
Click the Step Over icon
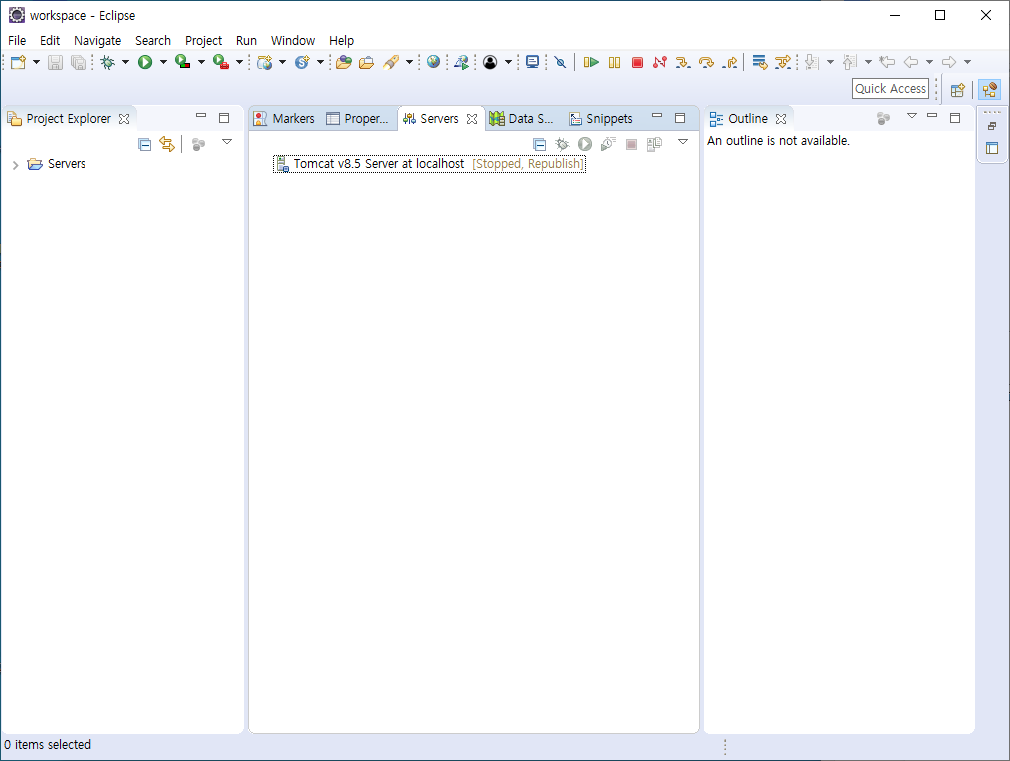(x=707, y=62)
